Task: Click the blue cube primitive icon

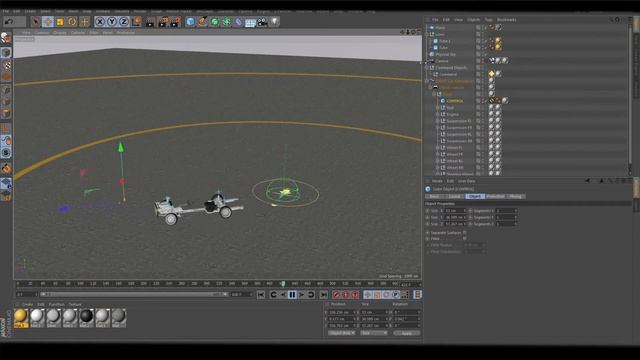Action: coord(190,22)
